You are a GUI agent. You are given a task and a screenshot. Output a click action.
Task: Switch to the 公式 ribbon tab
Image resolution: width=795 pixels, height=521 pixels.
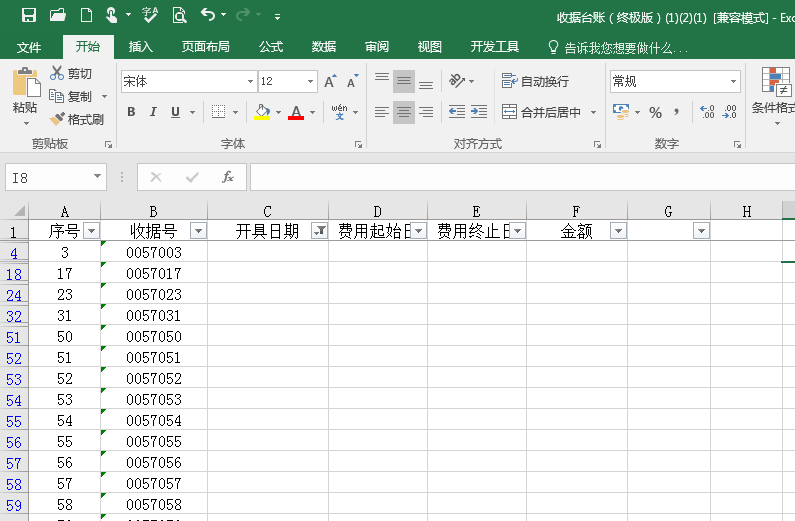[x=271, y=47]
